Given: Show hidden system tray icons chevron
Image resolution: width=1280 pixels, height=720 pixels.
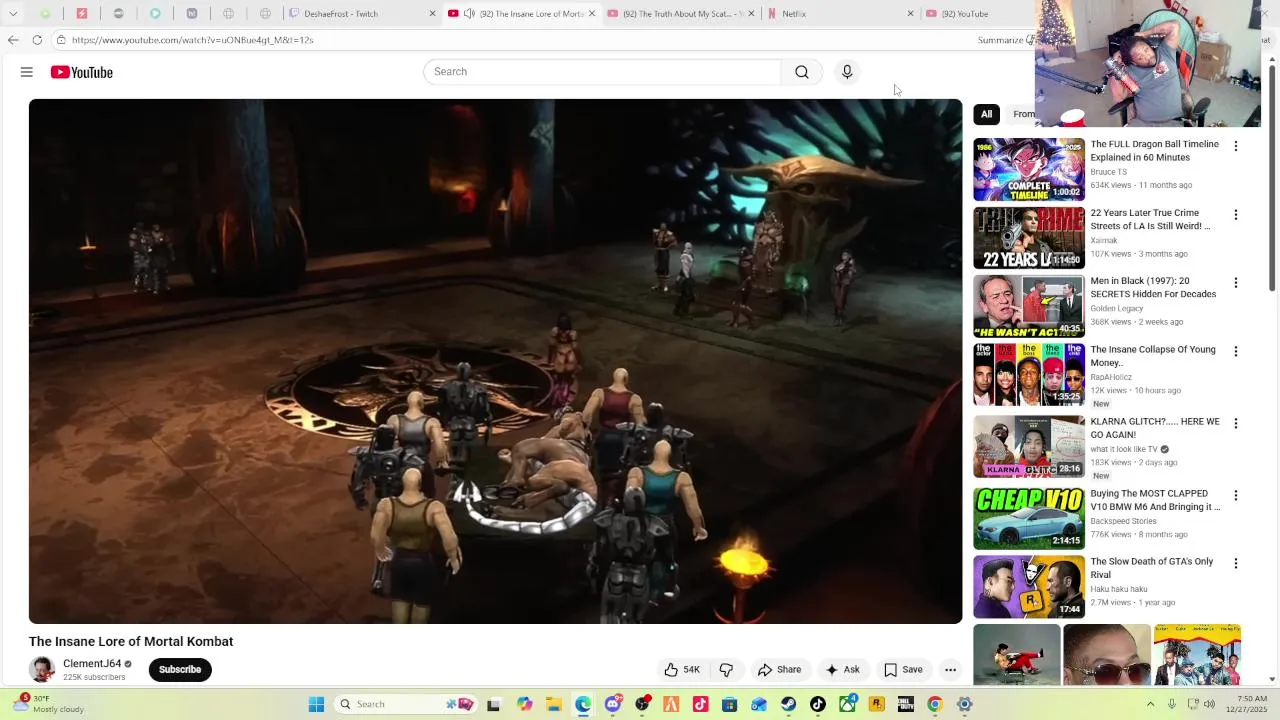Looking at the screenshot, I should [1150, 704].
